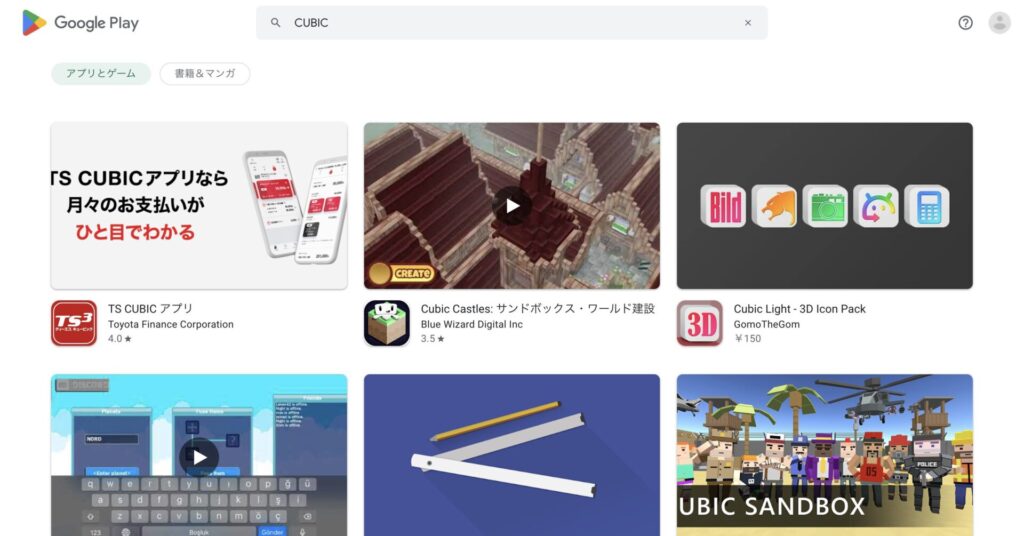The height and width of the screenshot is (536, 1024).
Task: Click the Cubic Light 3D app icon
Action: coord(699,323)
